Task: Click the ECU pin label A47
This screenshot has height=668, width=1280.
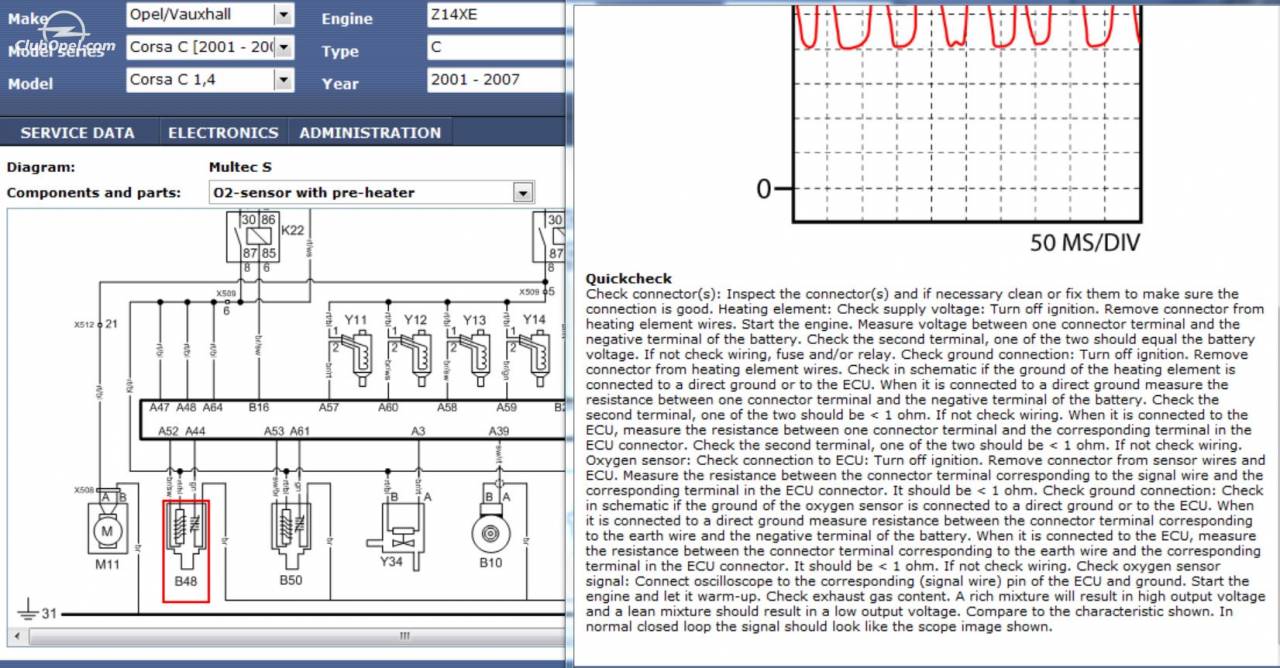Action: [160, 408]
